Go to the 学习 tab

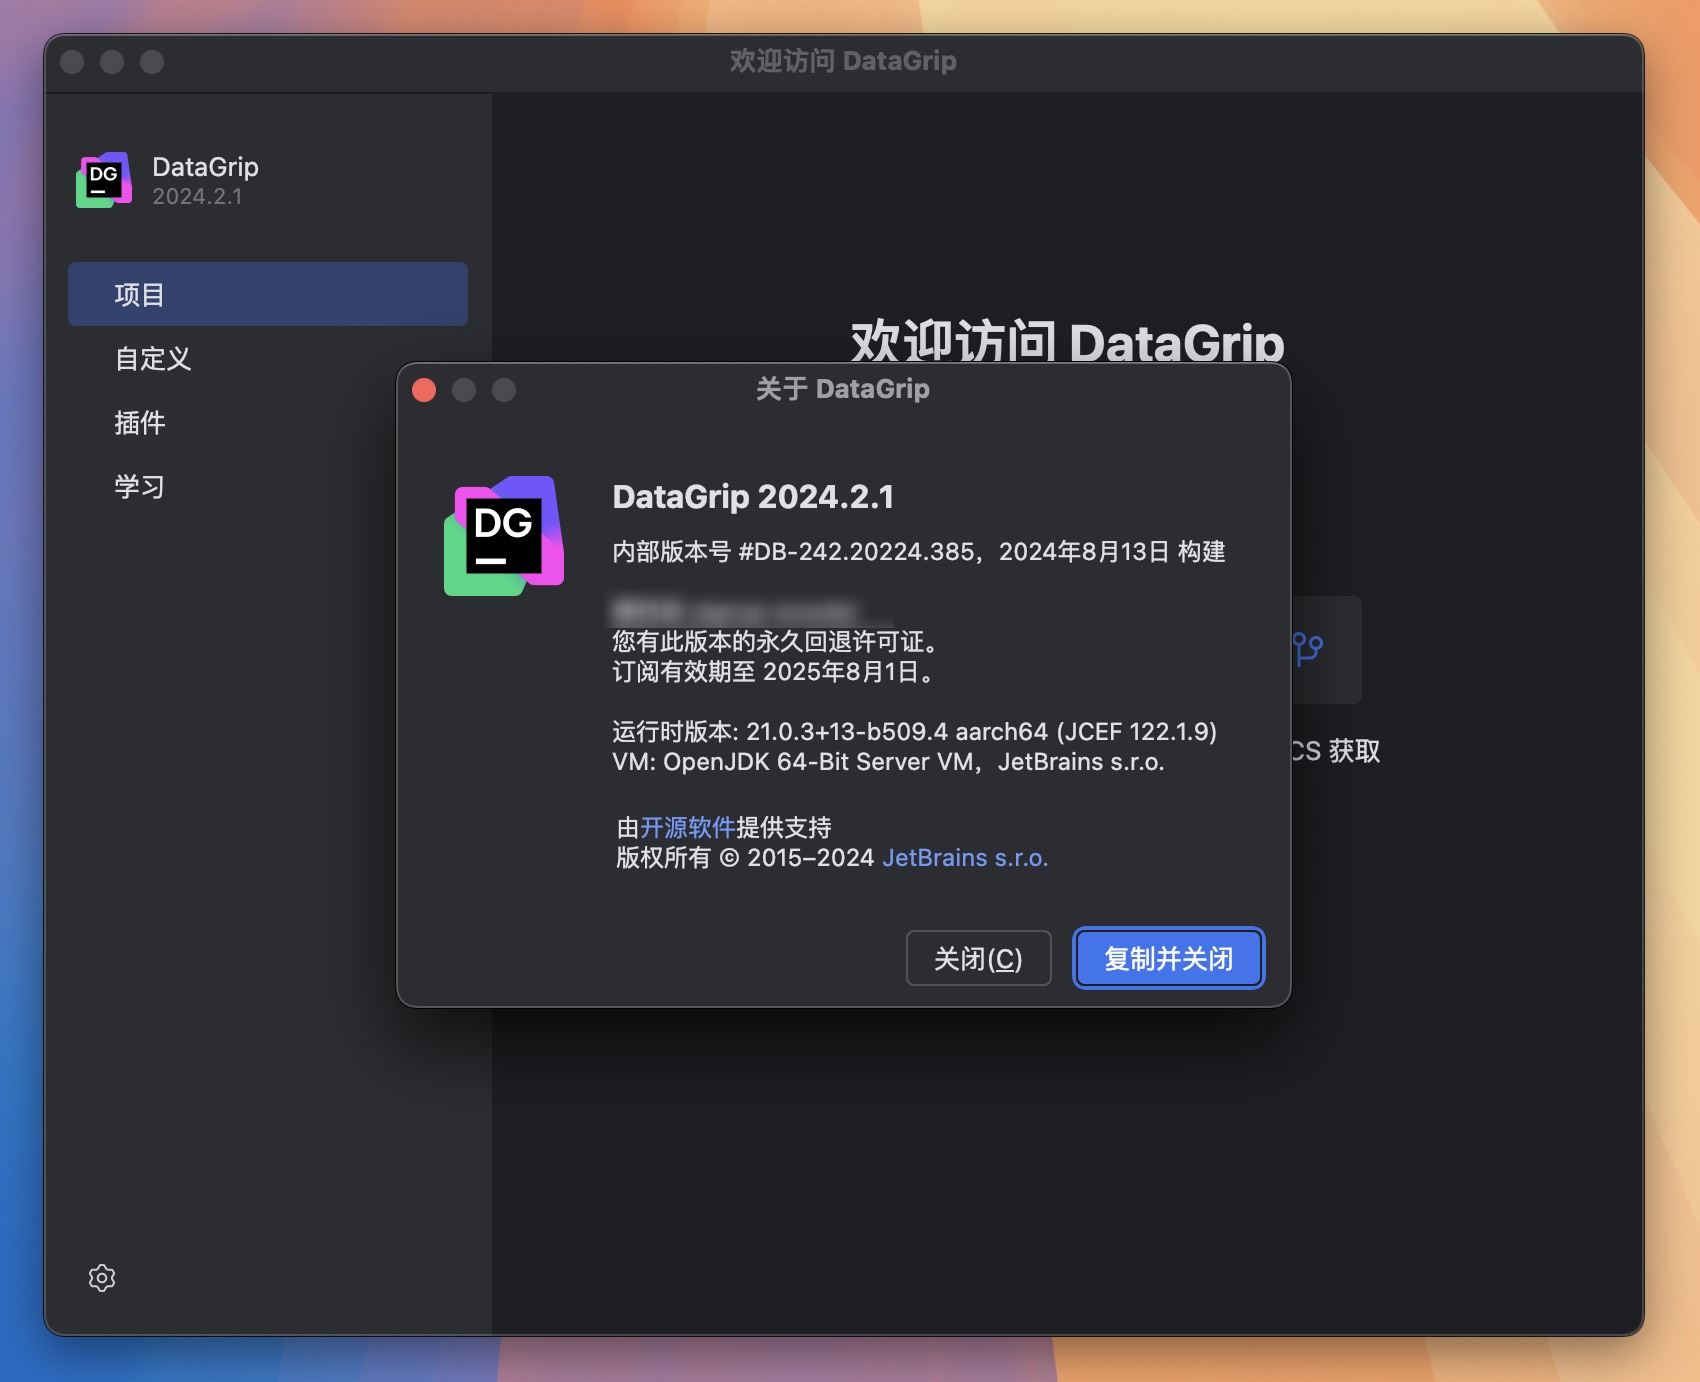(x=140, y=486)
